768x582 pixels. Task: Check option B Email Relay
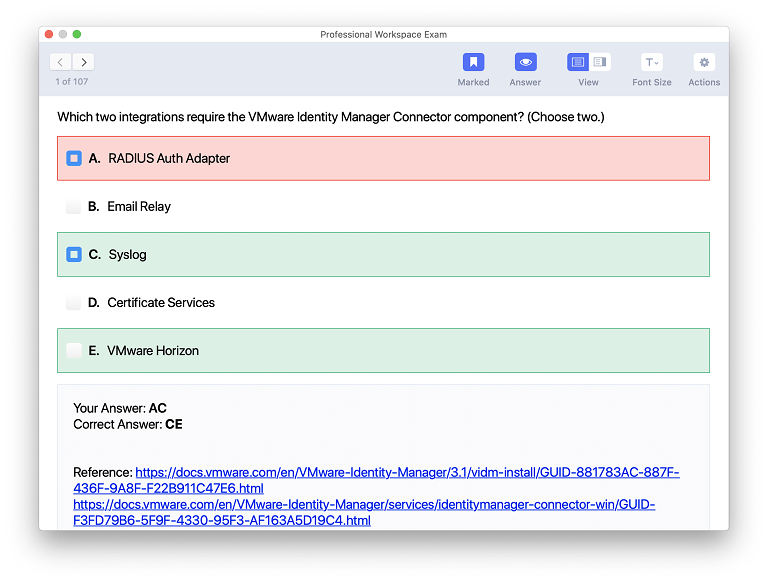tap(73, 206)
